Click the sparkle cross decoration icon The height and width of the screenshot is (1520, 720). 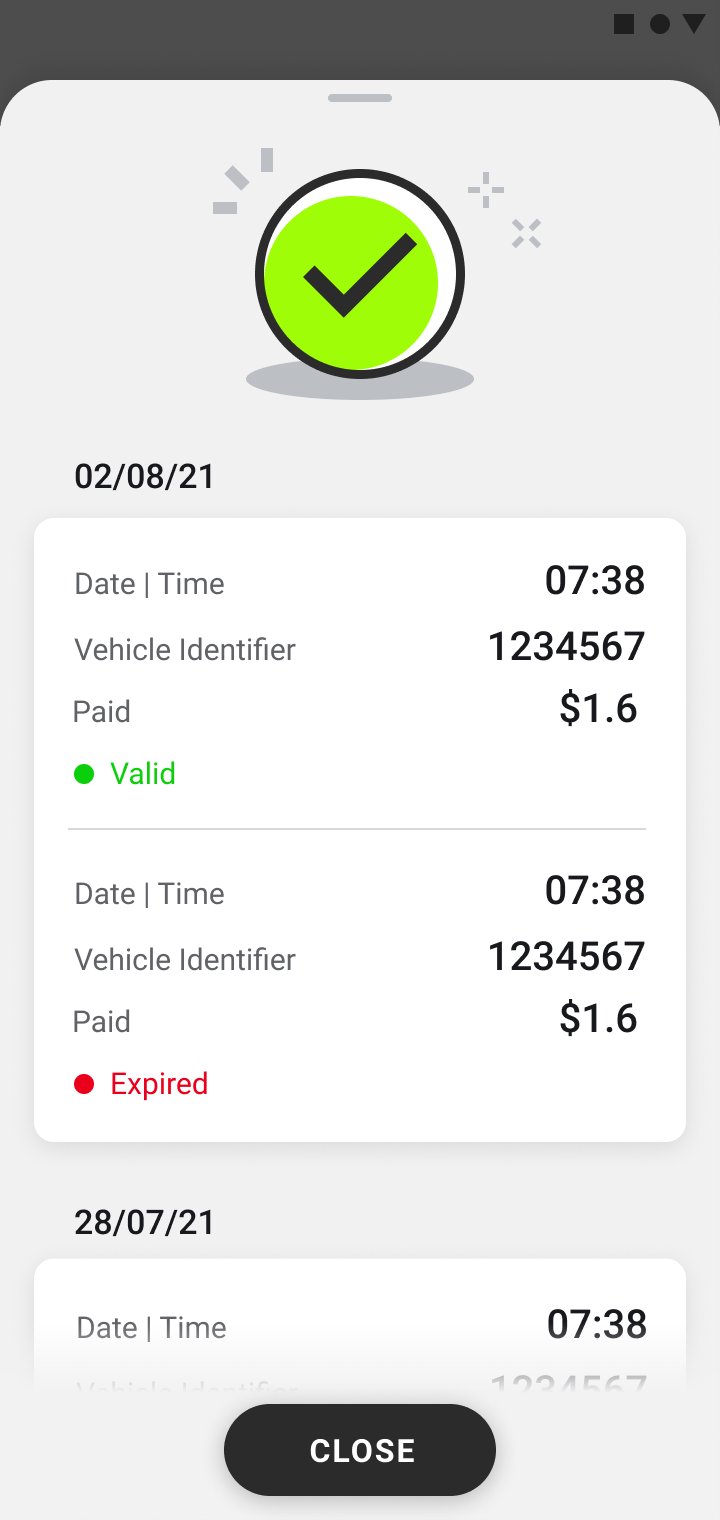tap(526, 233)
